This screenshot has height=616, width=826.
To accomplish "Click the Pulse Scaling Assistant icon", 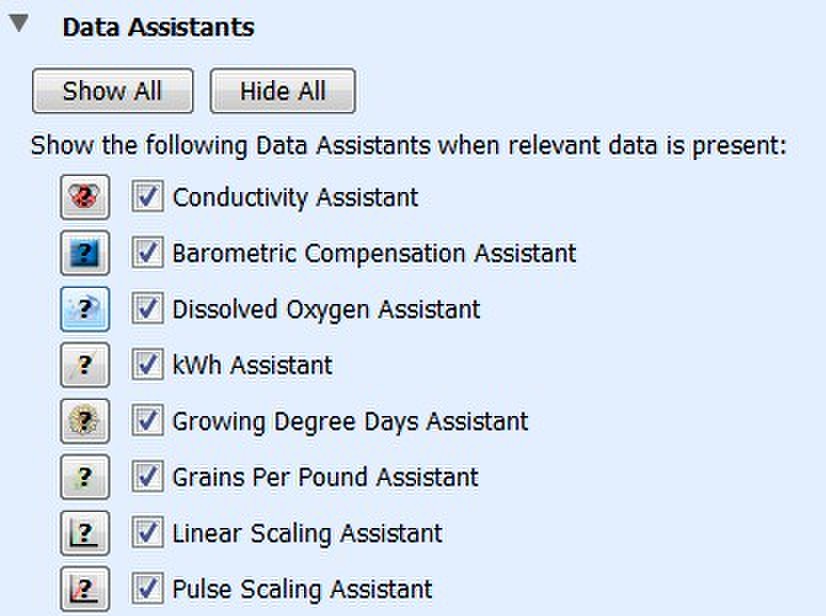I will click(x=84, y=589).
